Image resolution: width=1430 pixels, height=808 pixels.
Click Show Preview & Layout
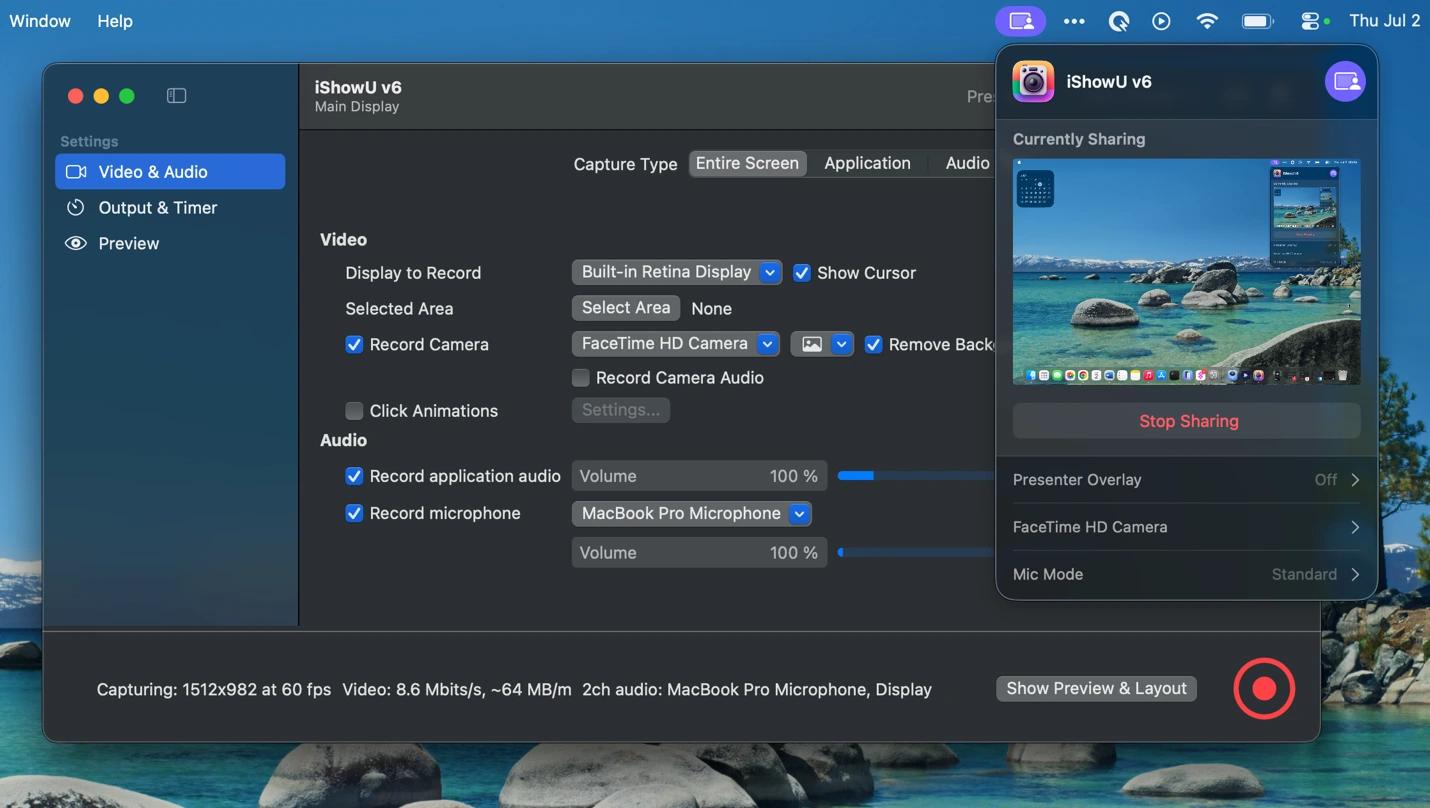click(1096, 688)
